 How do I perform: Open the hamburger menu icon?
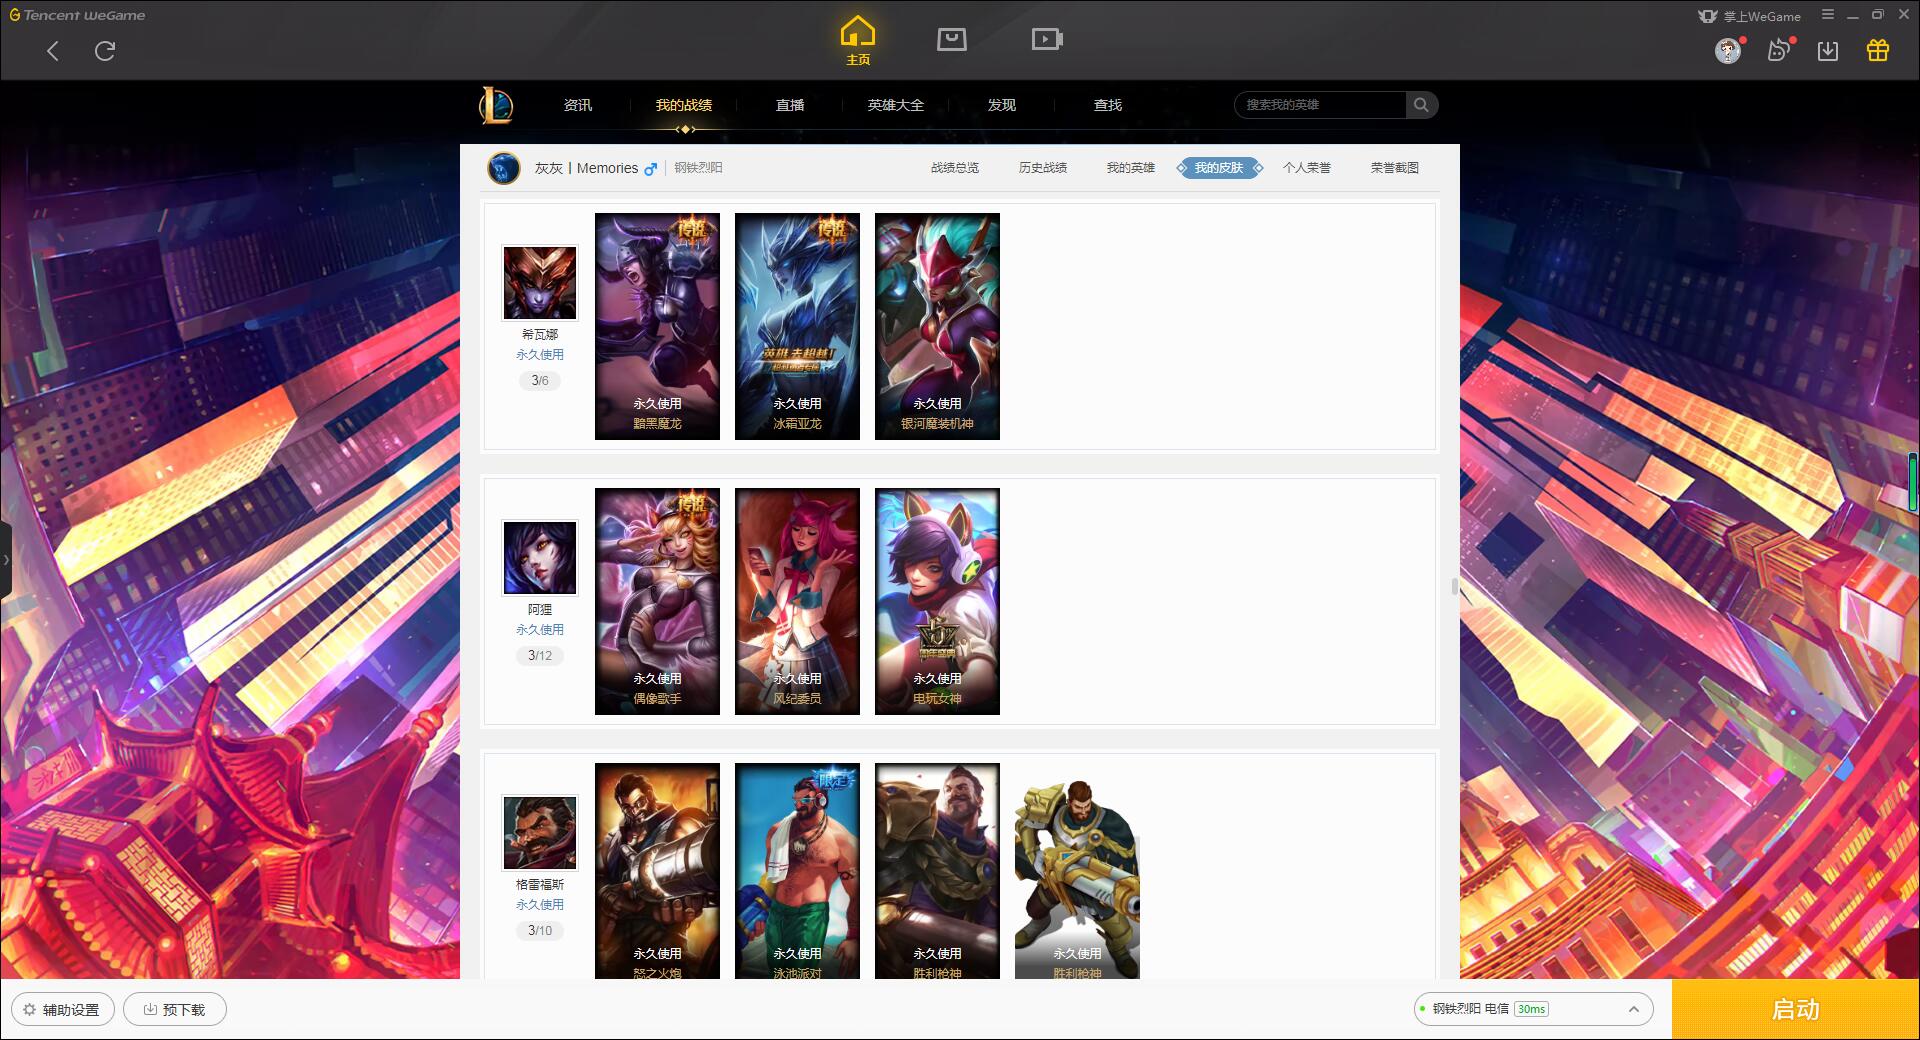[x=1828, y=15]
